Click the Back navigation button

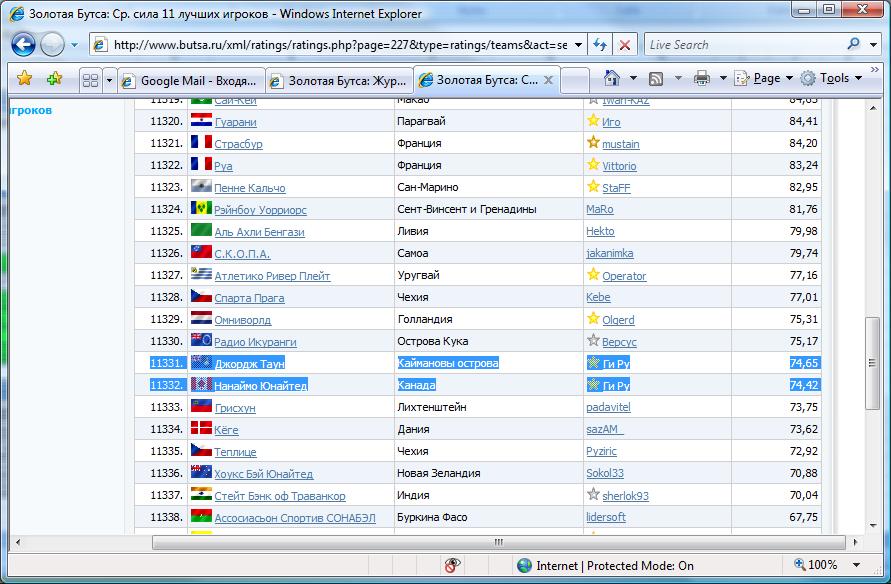(x=24, y=45)
